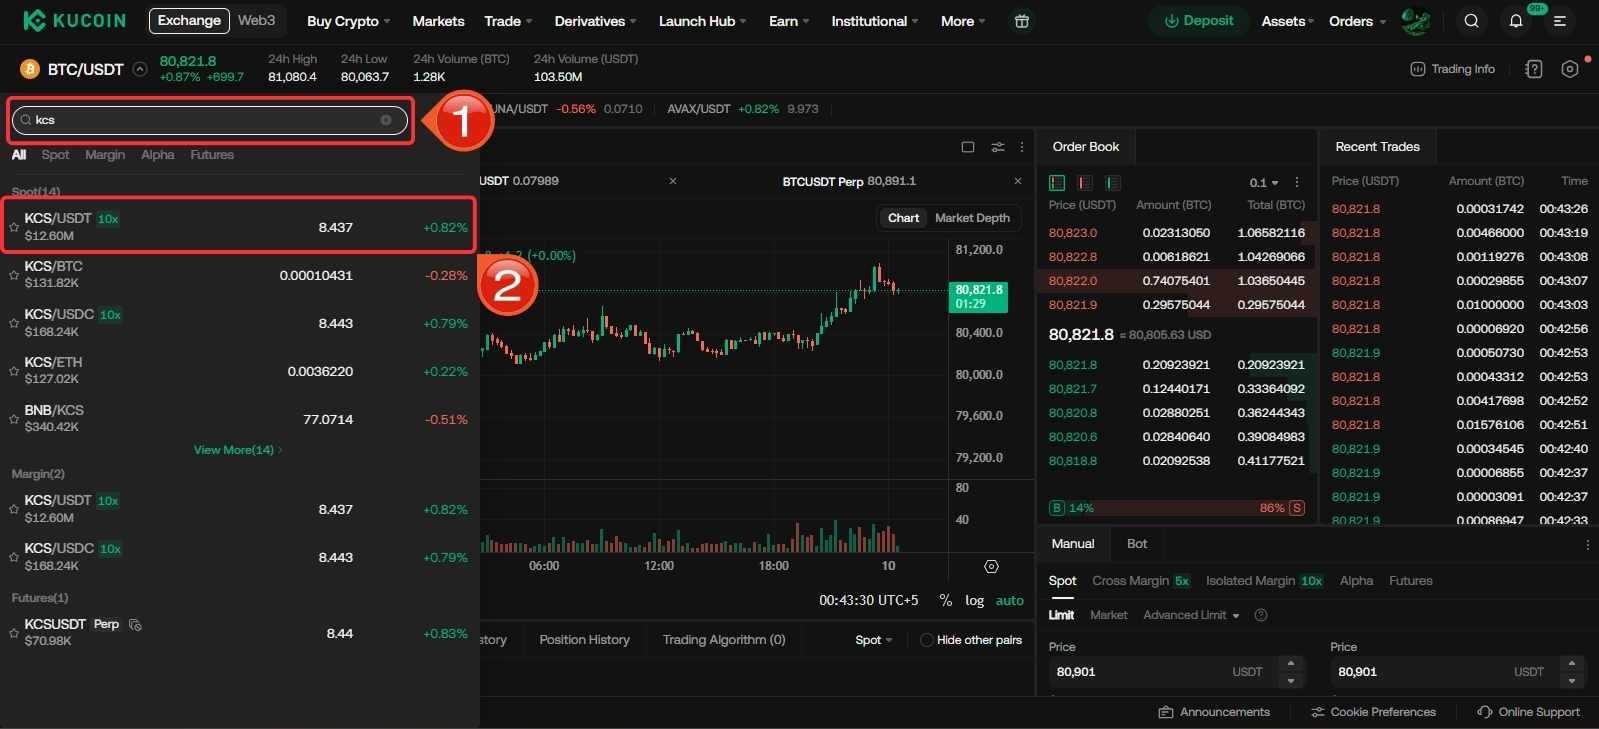Favorite the KCS/USDT spot pair star
This screenshot has height=729, width=1599.
pos(14,227)
